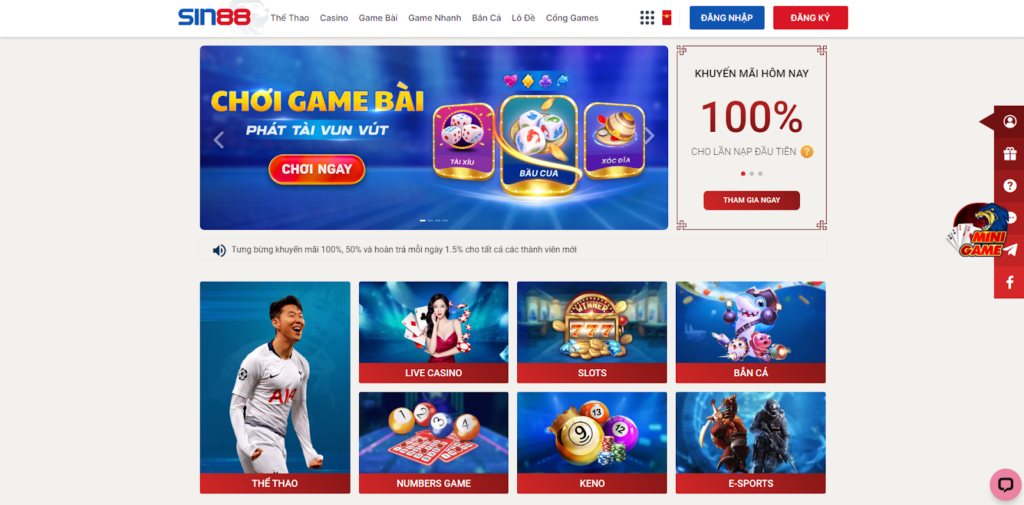Open the Facebook sidebar icon
This screenshot has height=505, width=1024.
[1010, 282]
